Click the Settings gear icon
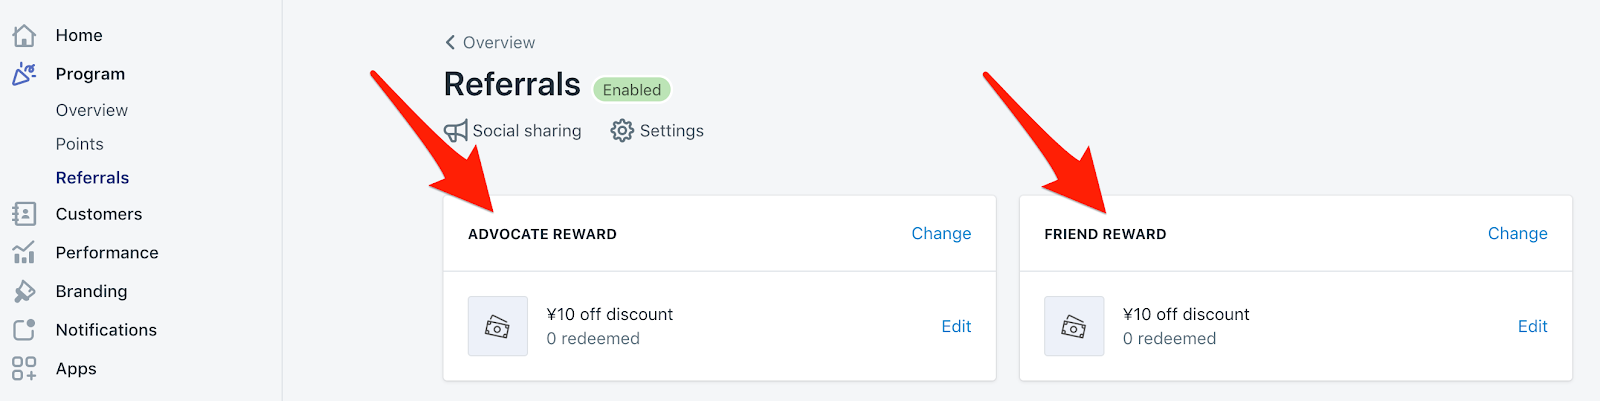This screenshot has height=401, width=1600. point(622,131)
